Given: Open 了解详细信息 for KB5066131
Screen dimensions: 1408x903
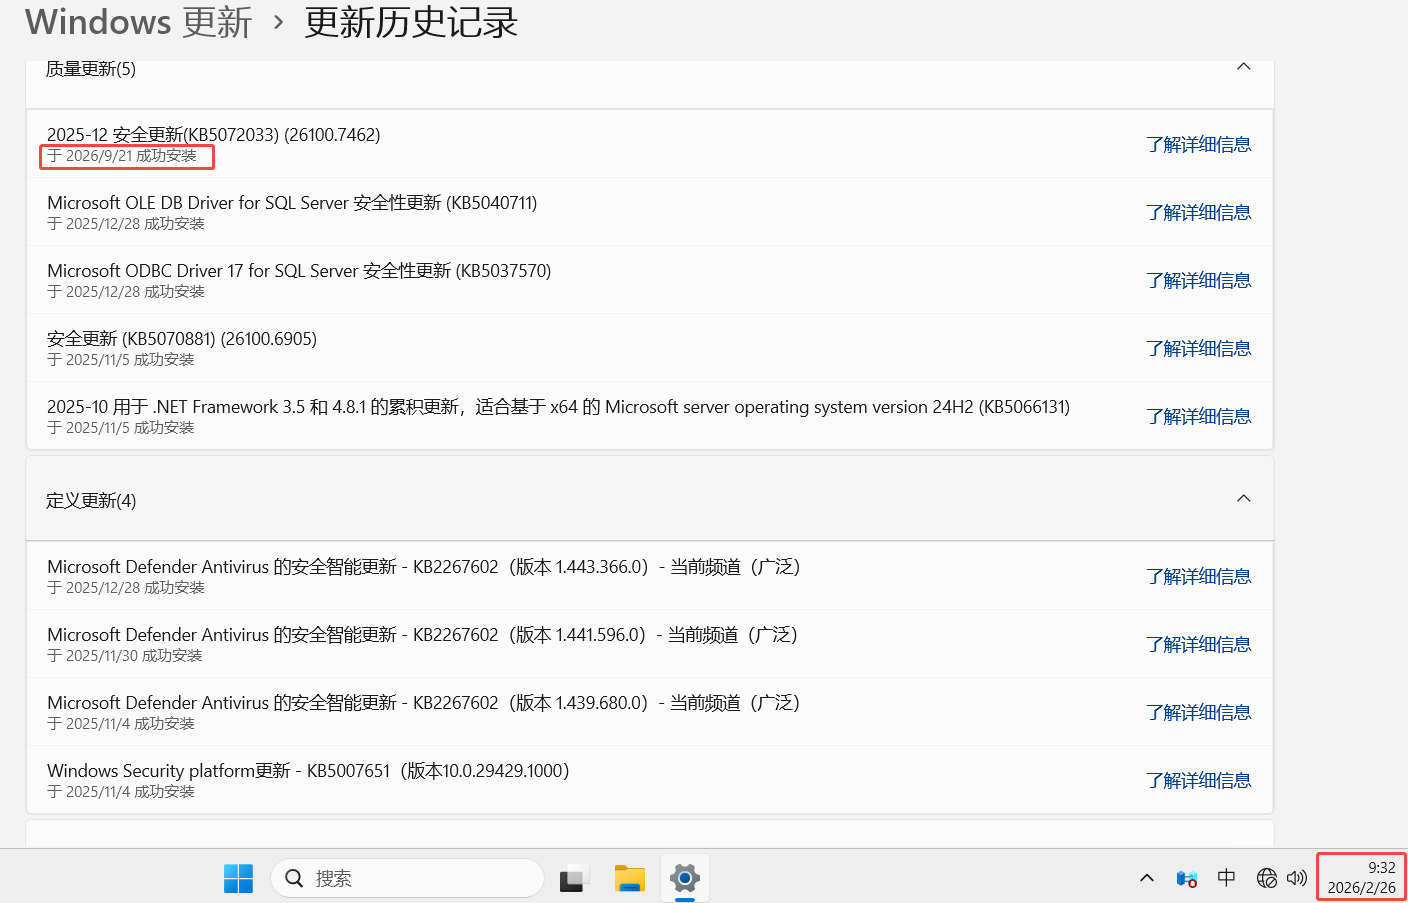Looking at the screenshot, I should point(1199,417).
